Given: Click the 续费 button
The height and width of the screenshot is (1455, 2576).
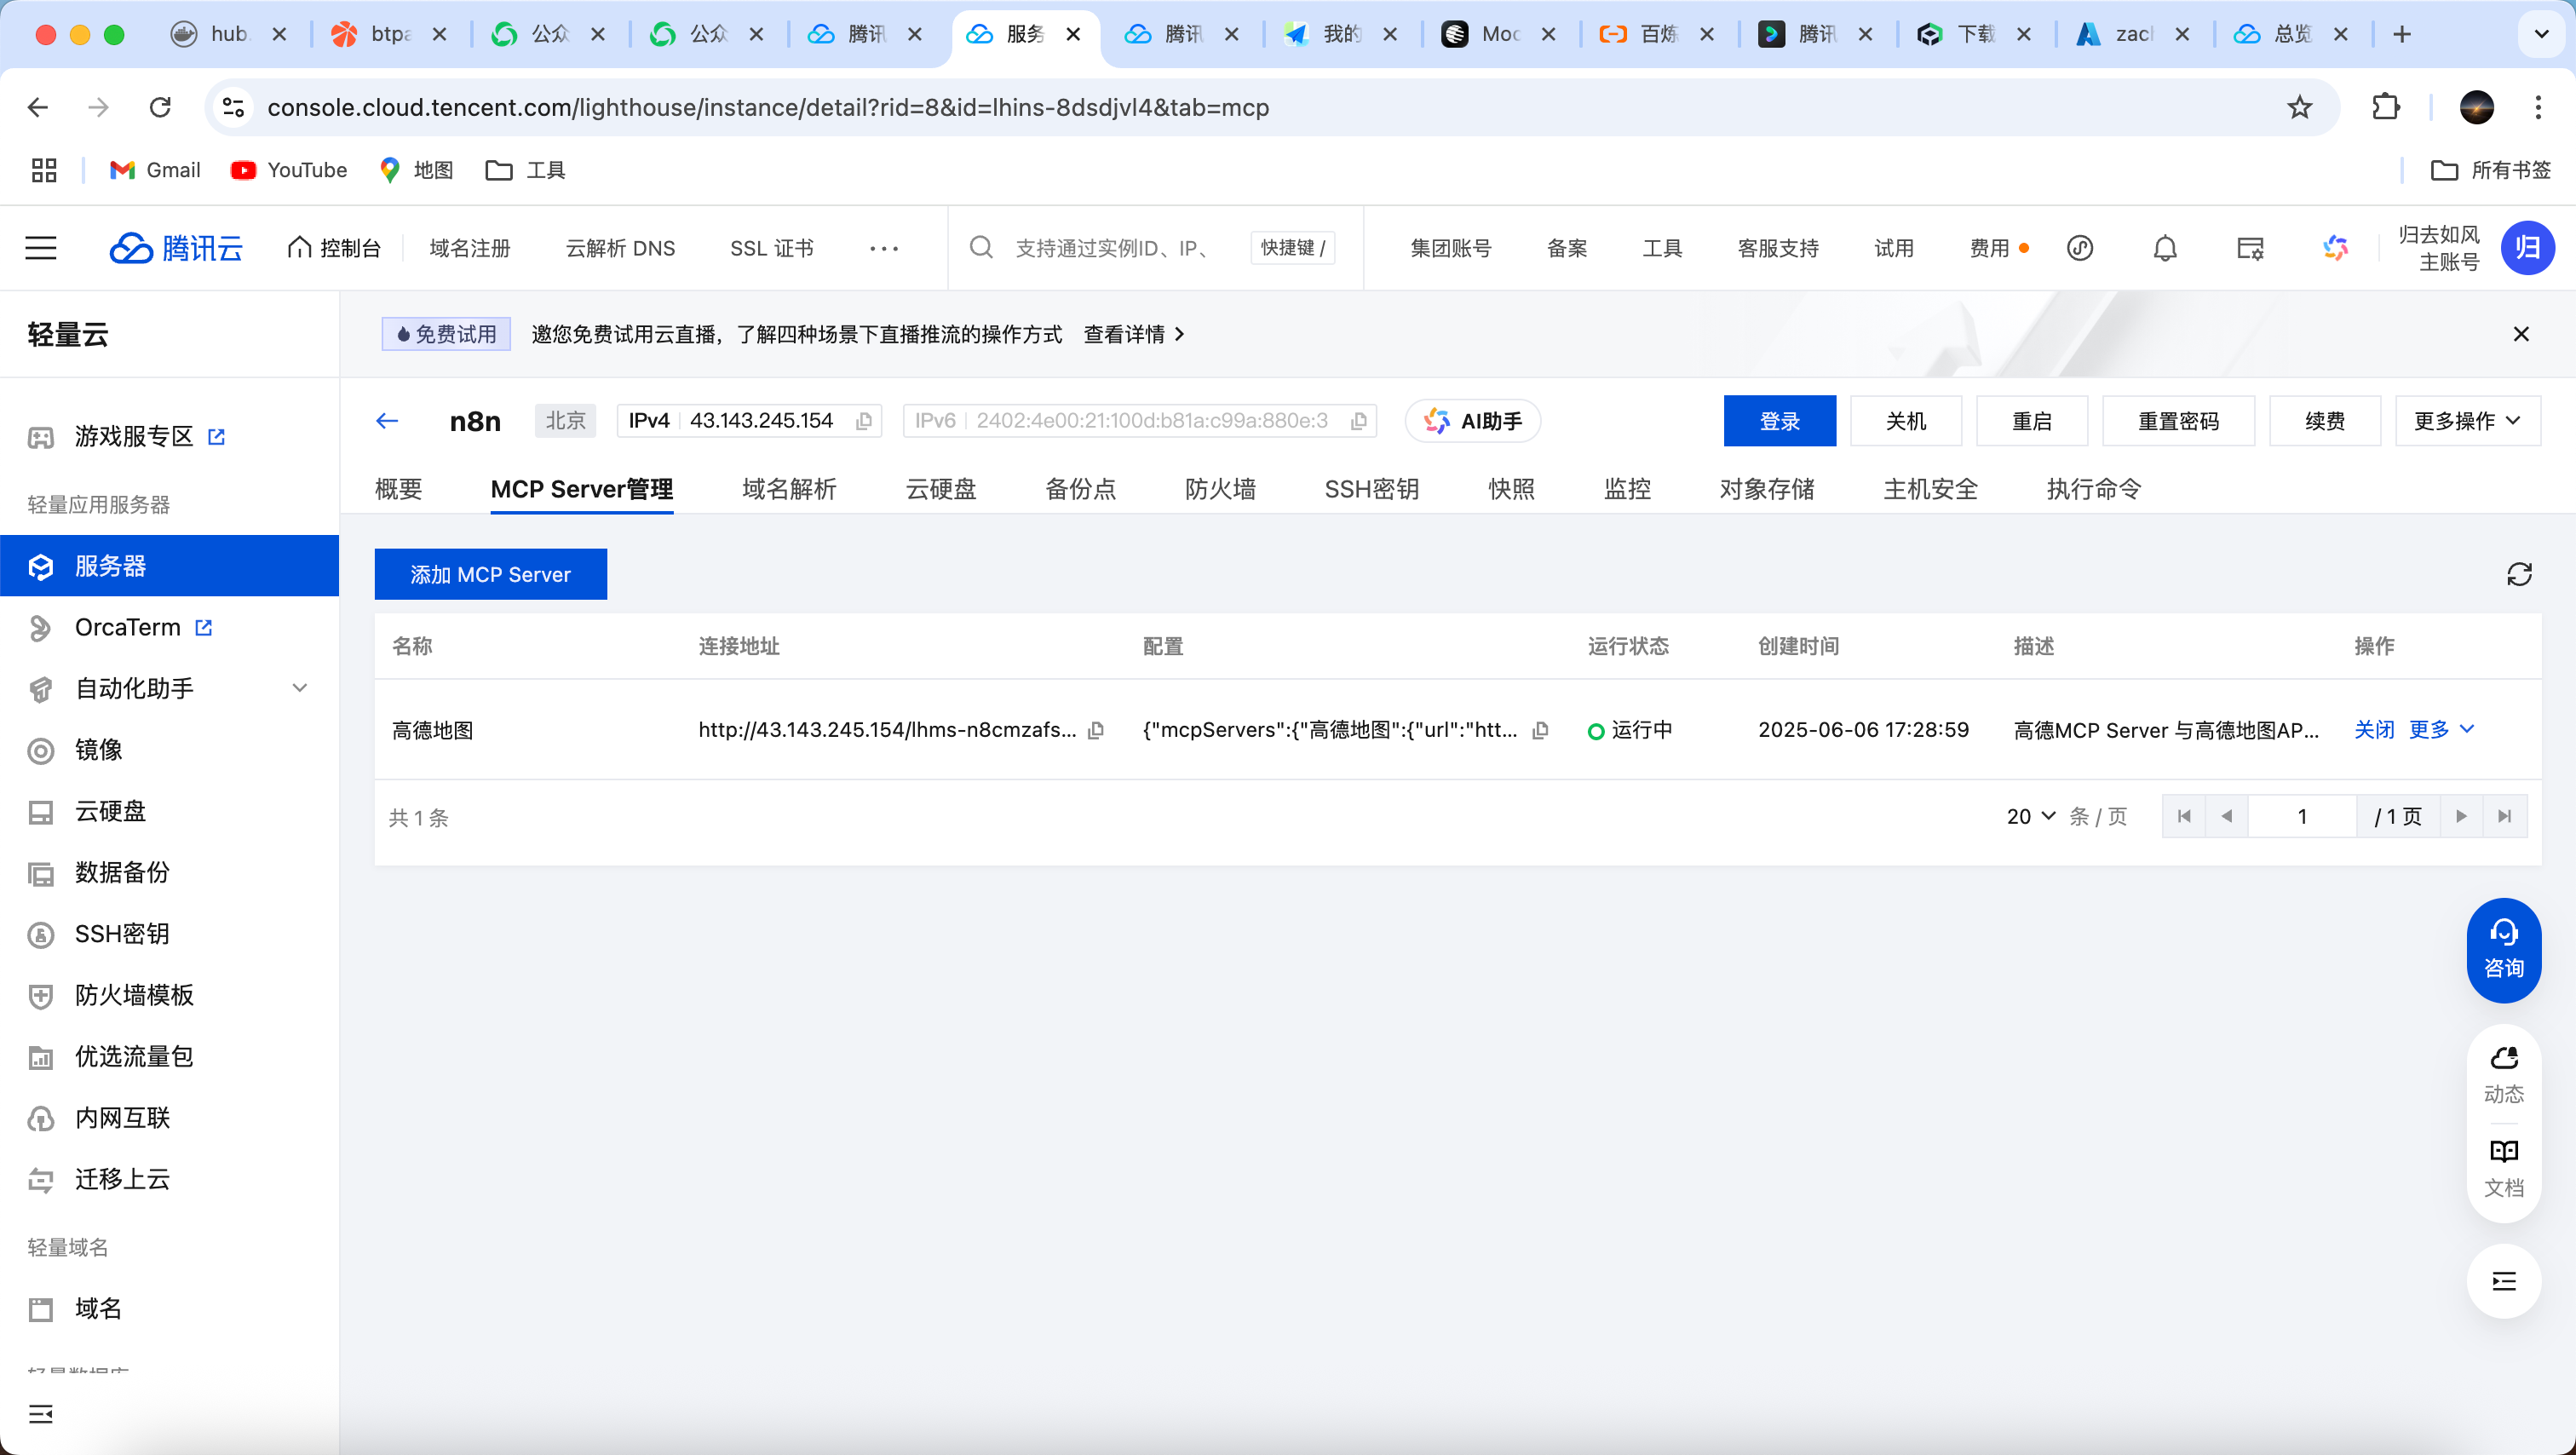Looking at the screenshot, I should pyautogui.click(x=2325, y=421).
